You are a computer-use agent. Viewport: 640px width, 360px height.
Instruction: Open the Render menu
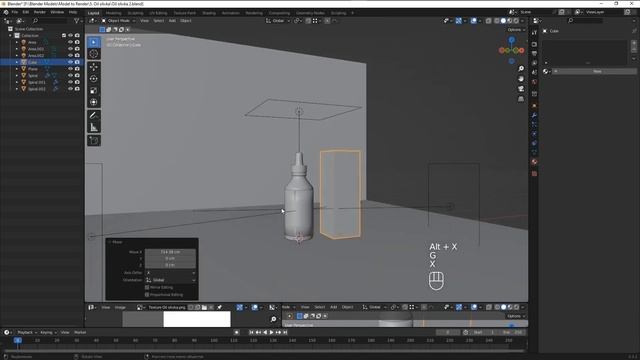tap(40, 12)
